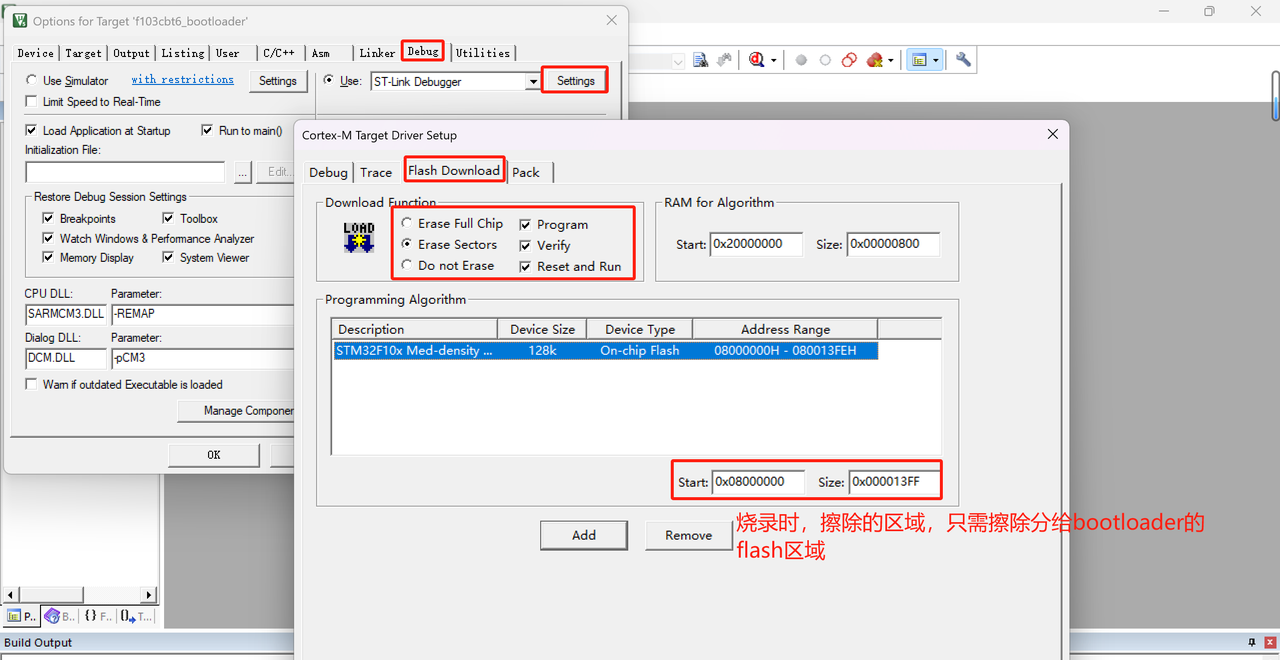Toggle the Verify checkbox

(x=526, y=246)
